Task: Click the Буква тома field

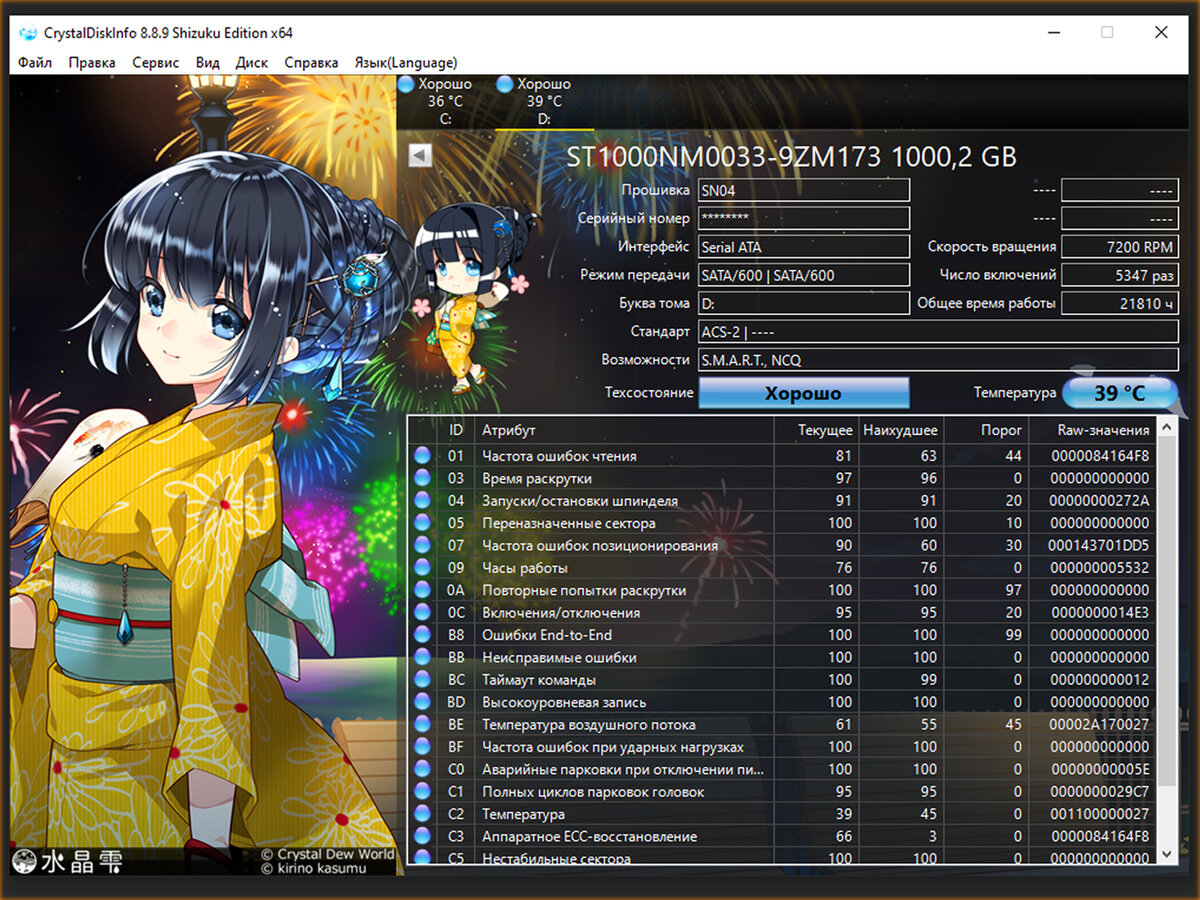Action: pos(804,302)
